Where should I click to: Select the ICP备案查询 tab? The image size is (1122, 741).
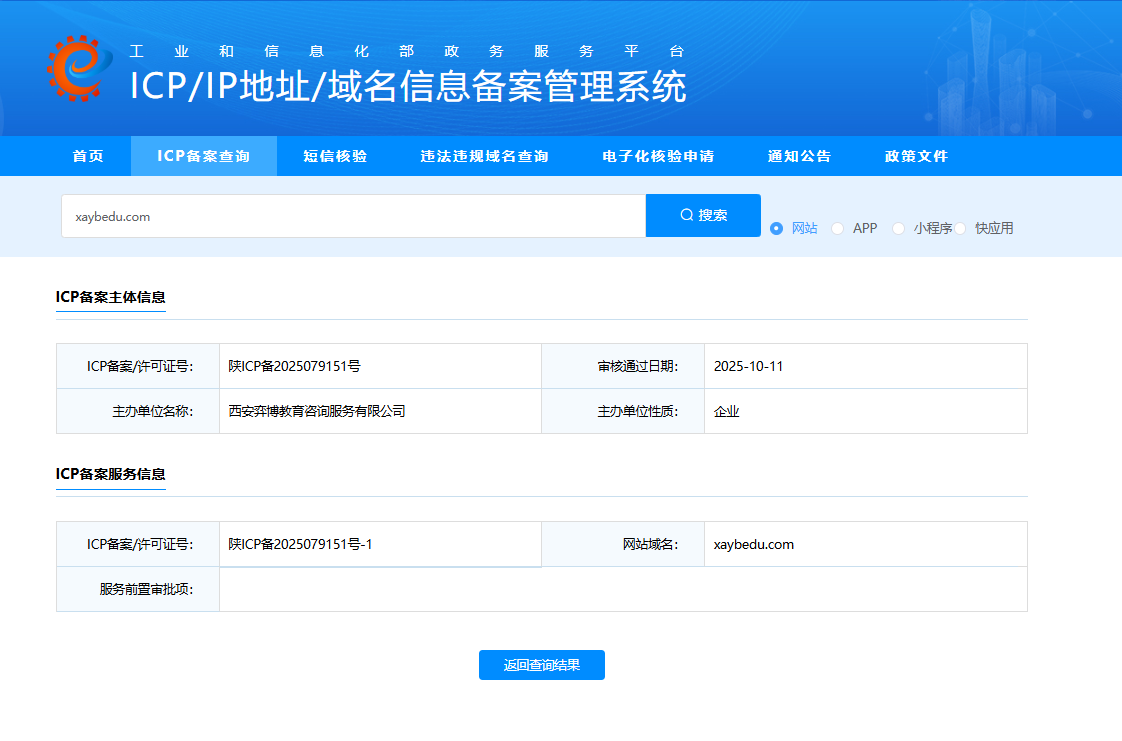(203, 156)
